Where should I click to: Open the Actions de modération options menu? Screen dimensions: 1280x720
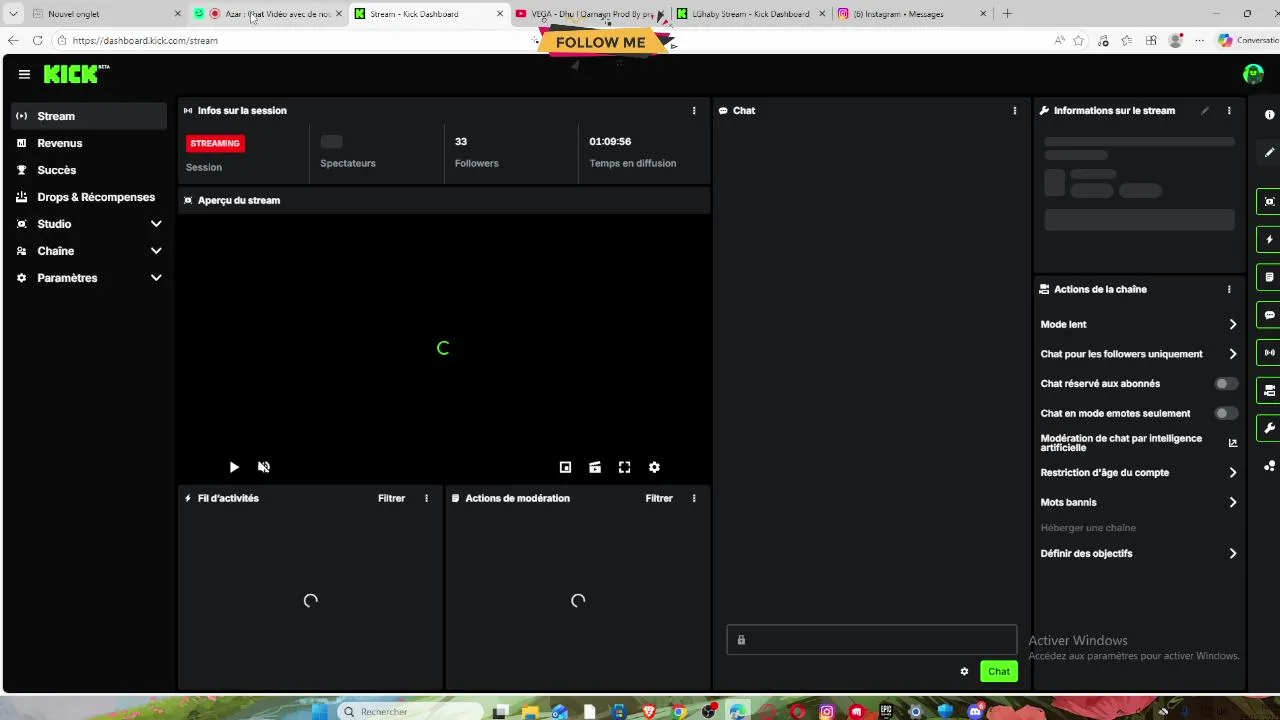pyautogui.click(x=694, y=498)
